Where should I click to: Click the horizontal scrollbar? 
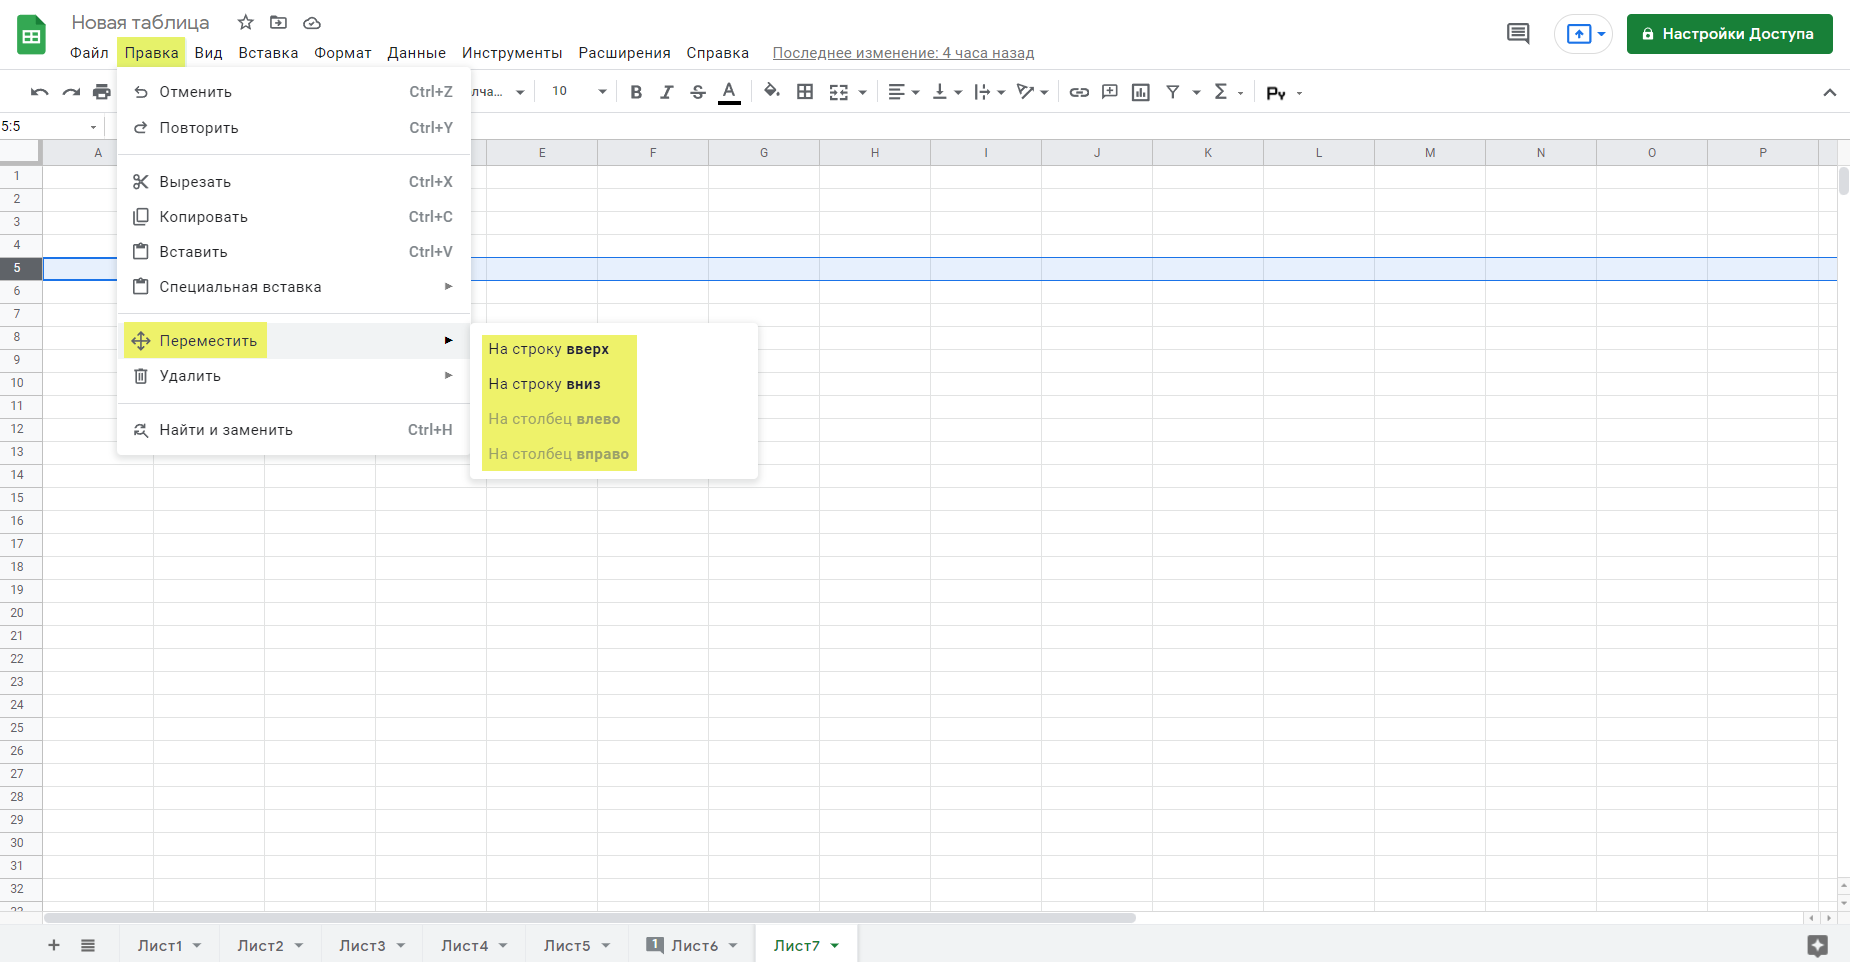tap(590, 918)
